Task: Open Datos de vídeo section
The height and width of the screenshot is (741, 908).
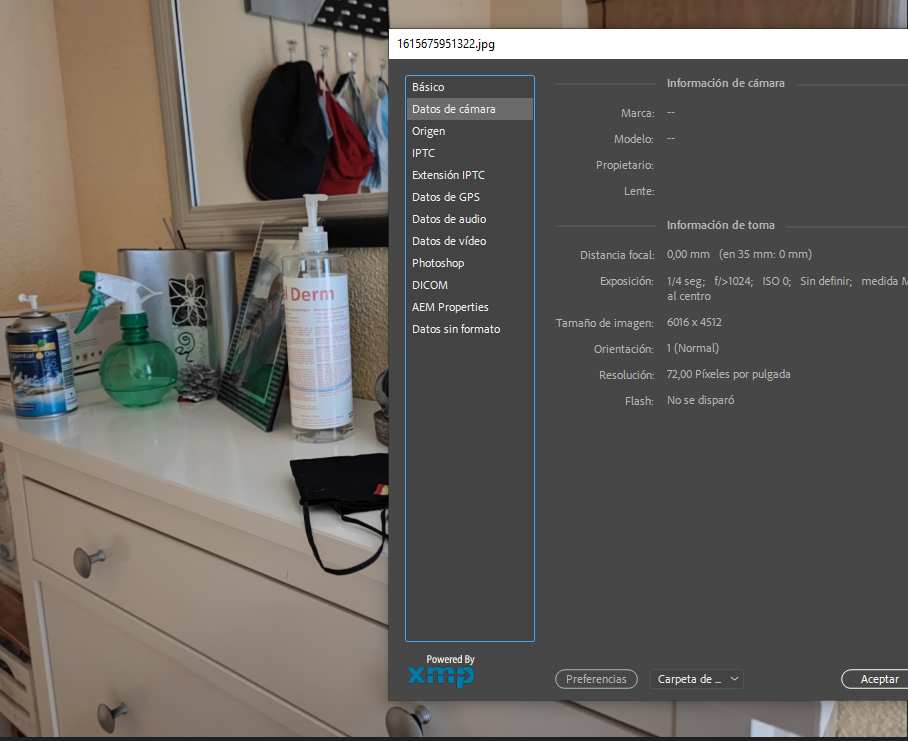Action: tap(469, 241)
